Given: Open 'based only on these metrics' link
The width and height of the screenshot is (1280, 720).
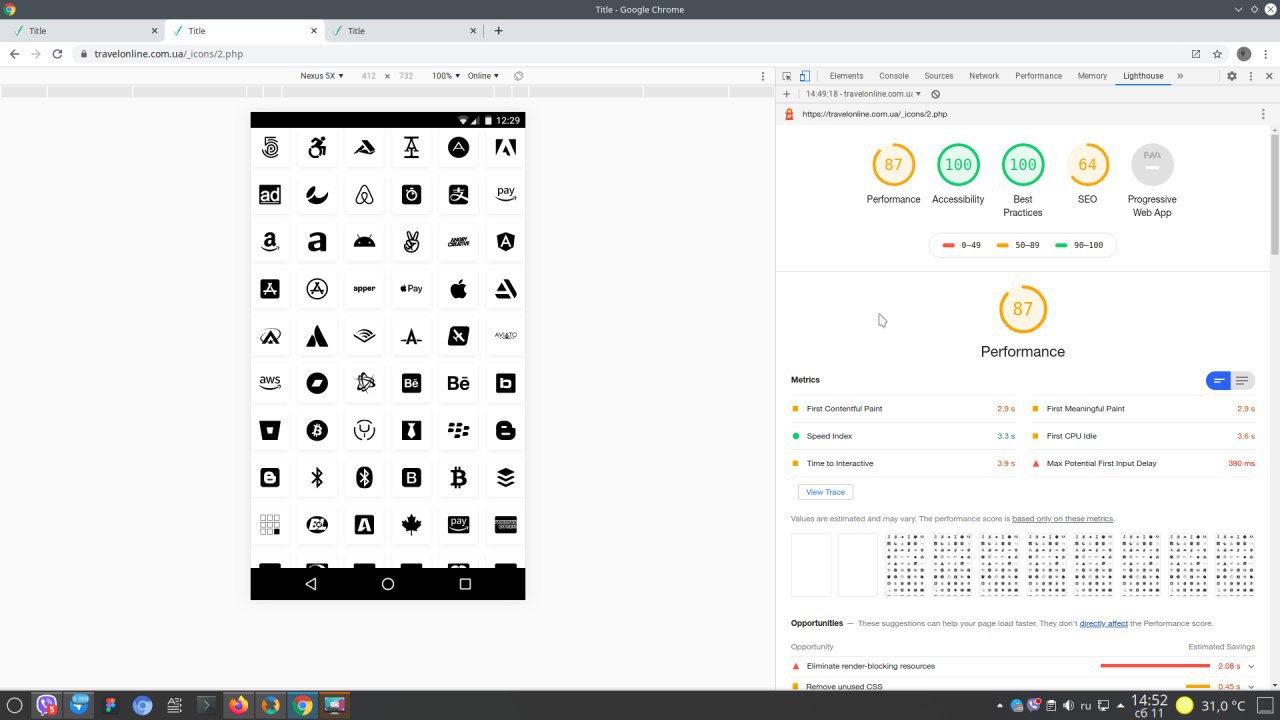Looking at the screenshot, I should (1063, 519).
